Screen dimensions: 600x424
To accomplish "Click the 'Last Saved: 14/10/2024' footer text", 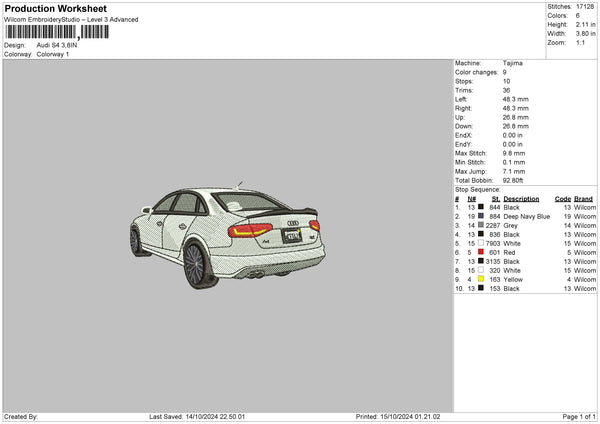I will point(197,417).
